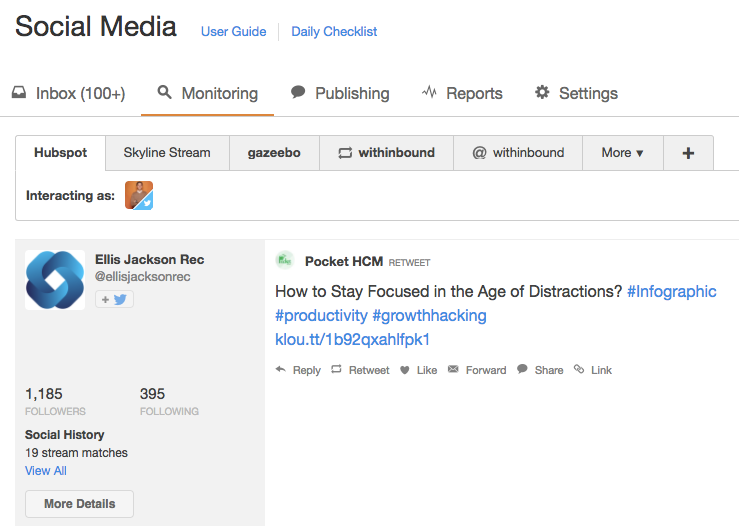Click the Forward text label
739x526 pixels.
click(486, 370)
